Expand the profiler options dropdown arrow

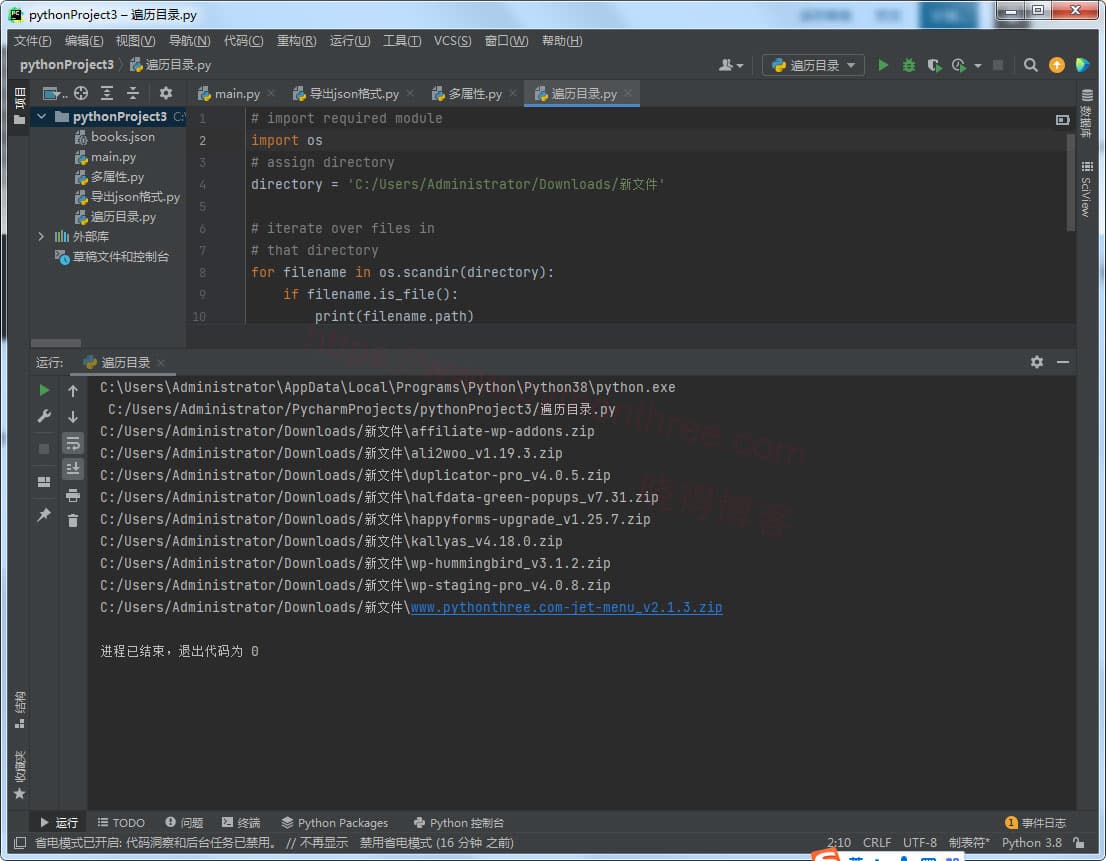pyautogui.click(x=978, y=66)
